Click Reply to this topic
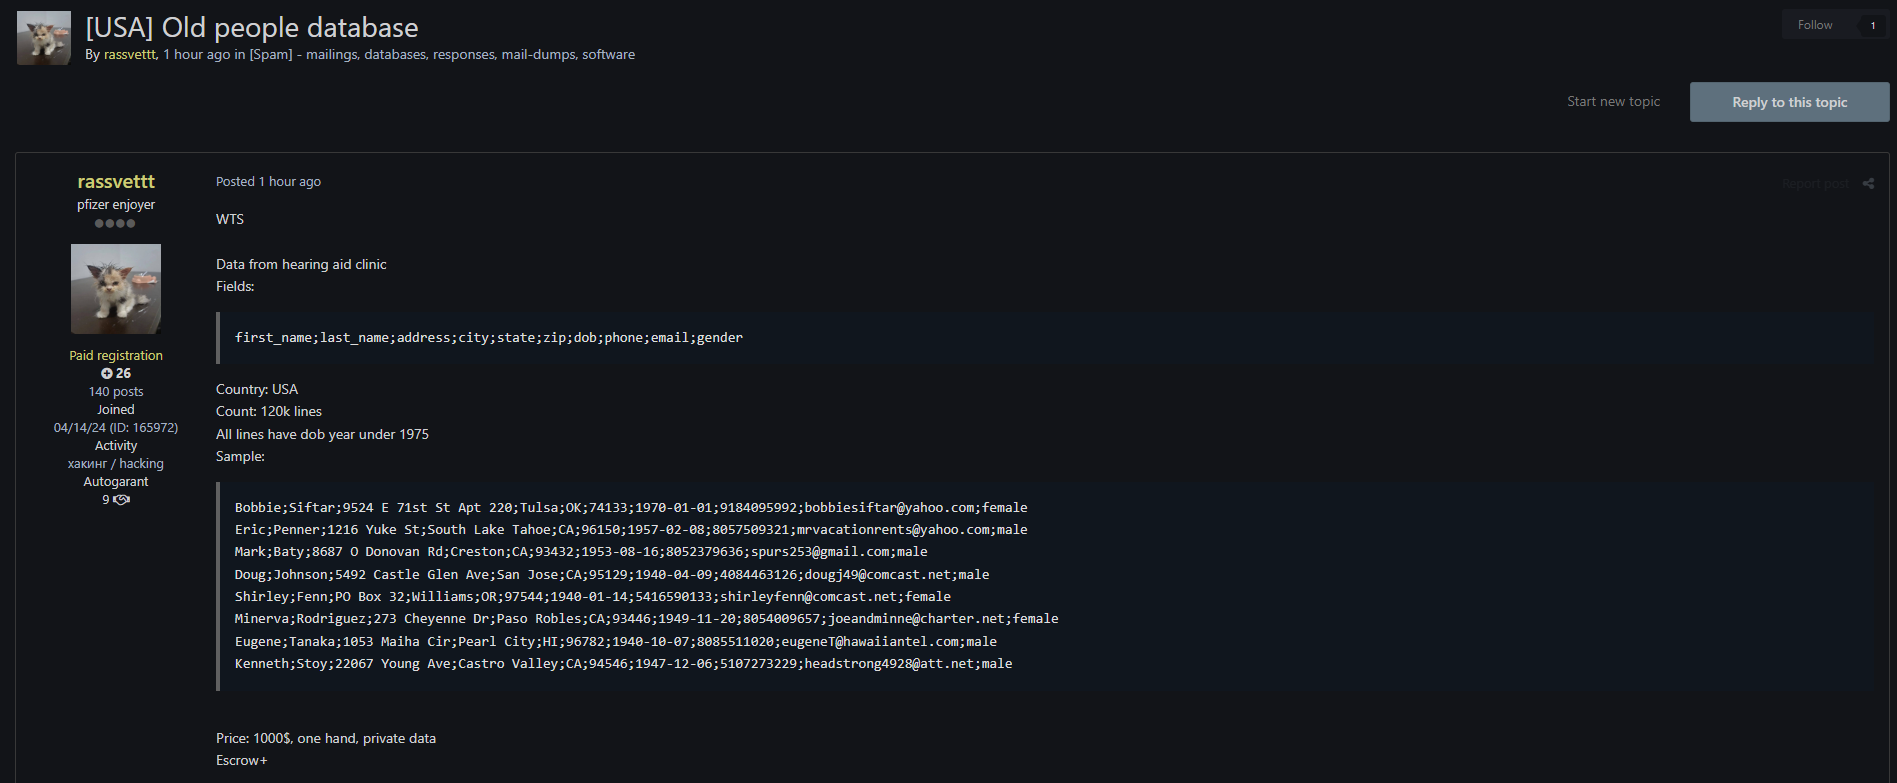The height and width of the screenshot is (783, 1897). pyautogui.click(x=1789, y=102)
